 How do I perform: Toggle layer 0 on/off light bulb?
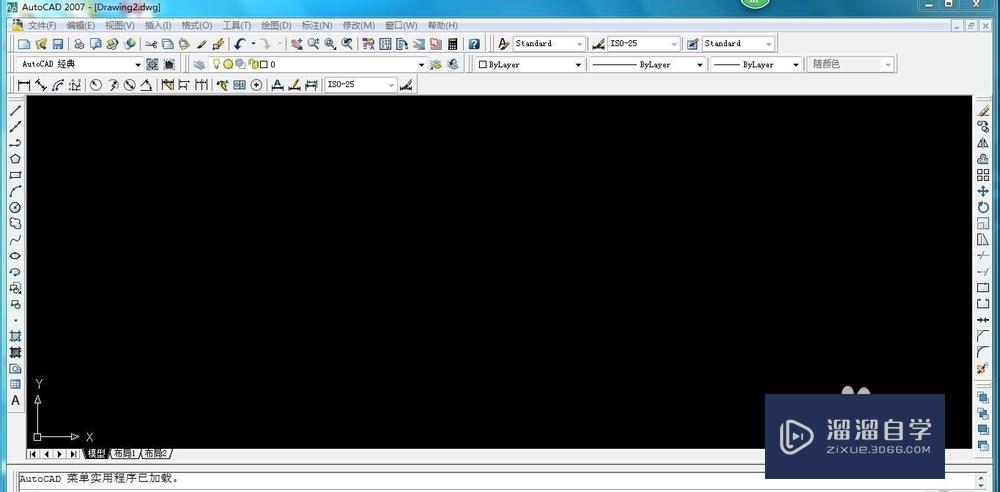point(216,64)
